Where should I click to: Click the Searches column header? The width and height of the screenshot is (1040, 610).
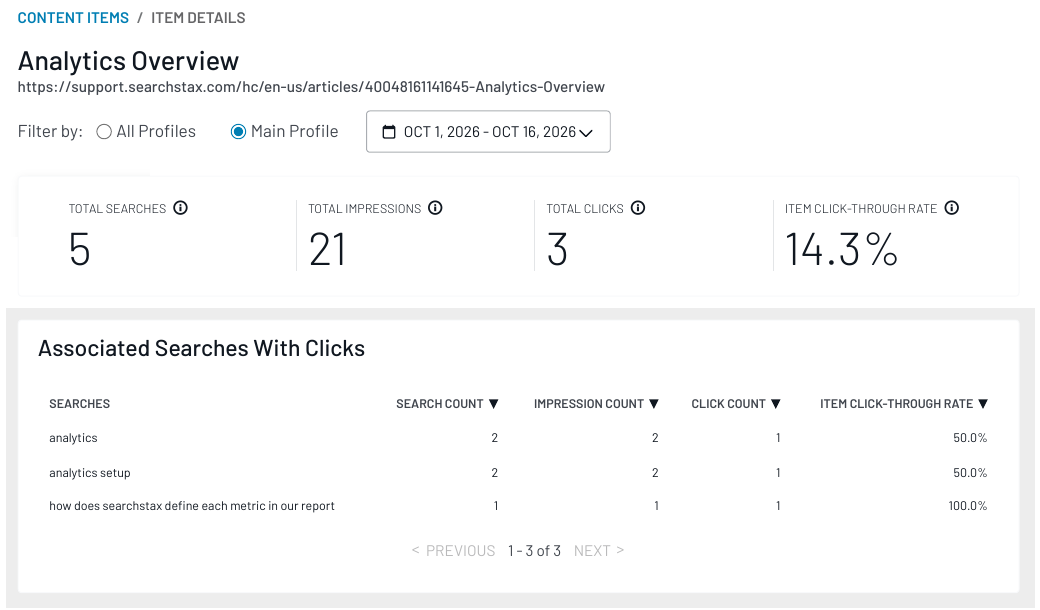tap(80, 404)
